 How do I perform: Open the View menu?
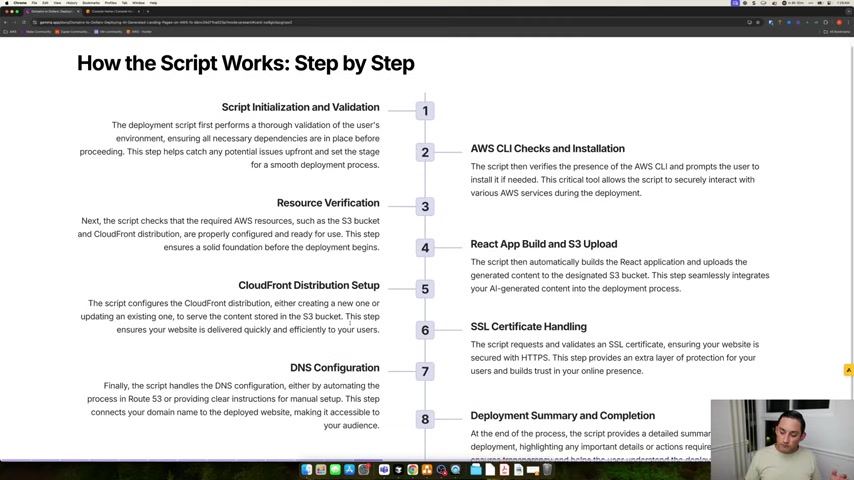point(57,3)
